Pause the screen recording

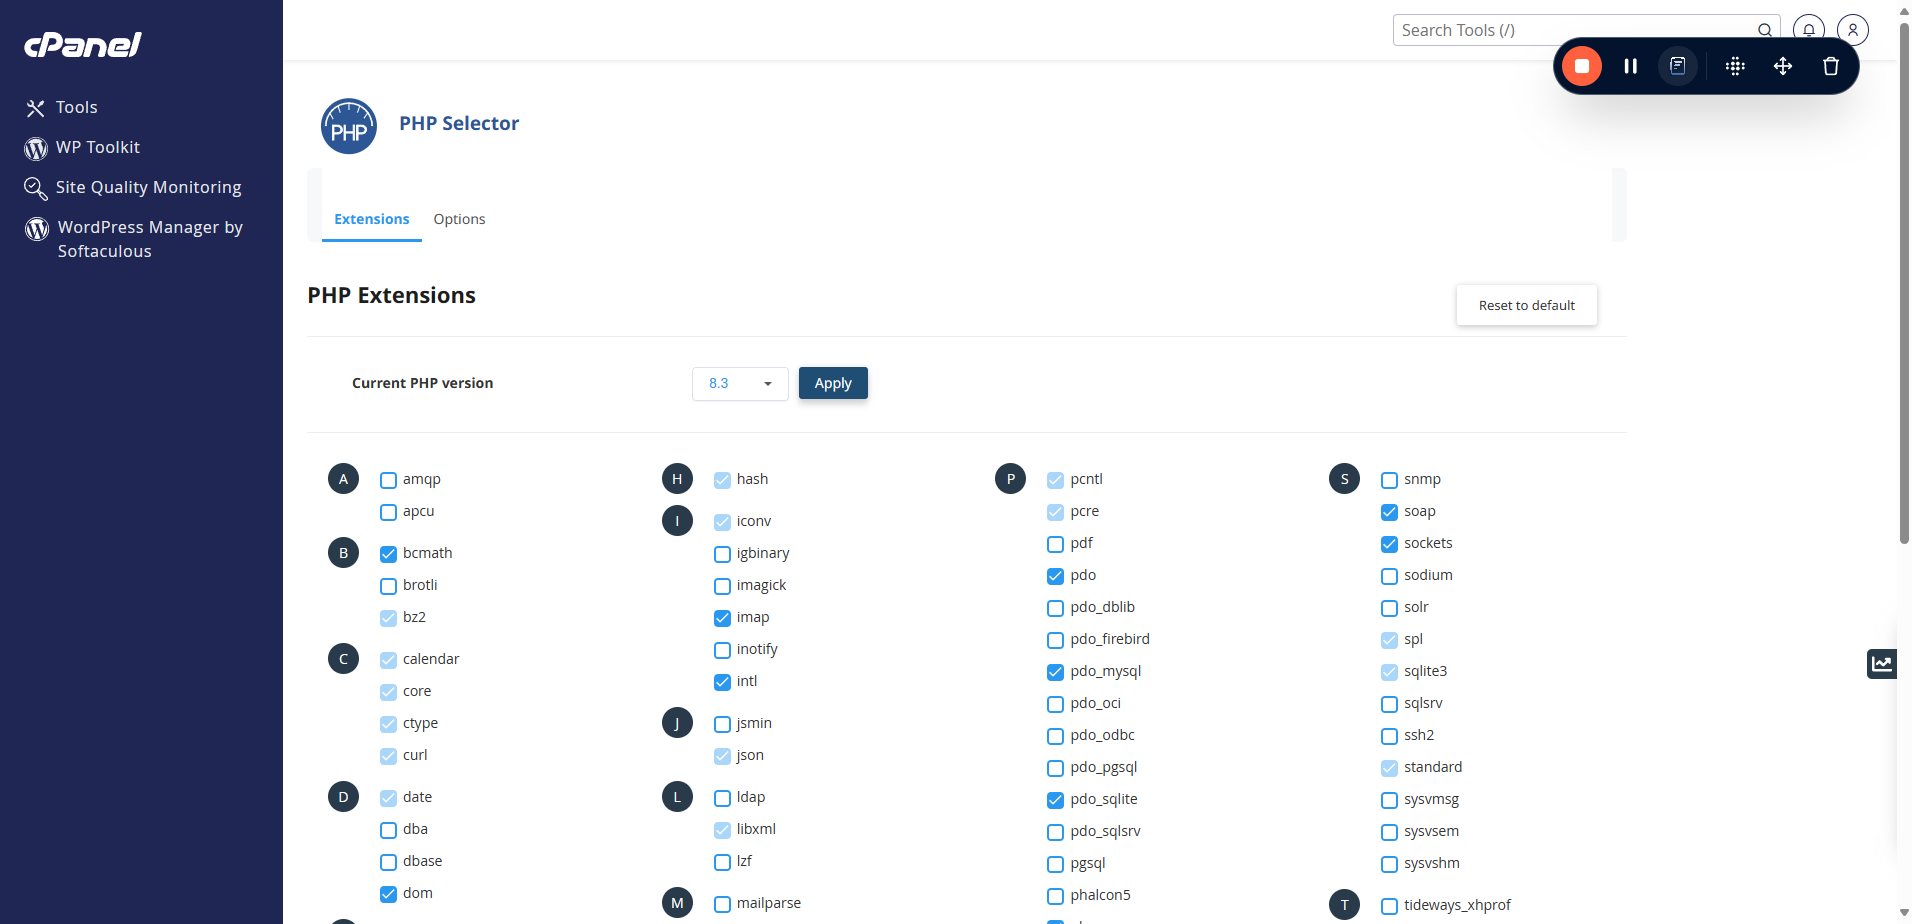click(x=1630, y=66)
